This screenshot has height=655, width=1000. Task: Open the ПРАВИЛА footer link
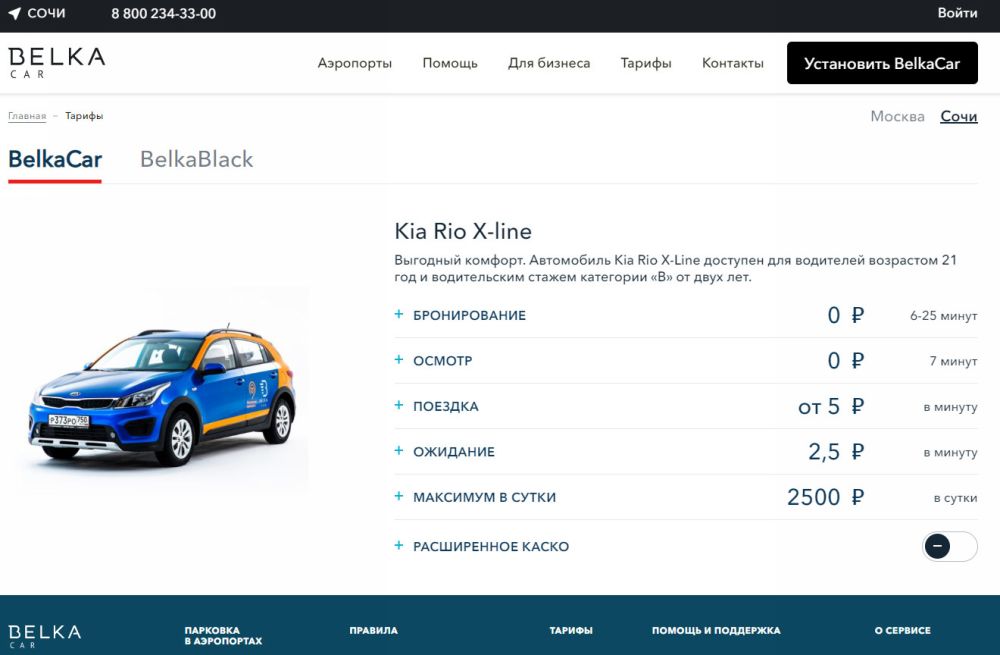coord(373,631)
